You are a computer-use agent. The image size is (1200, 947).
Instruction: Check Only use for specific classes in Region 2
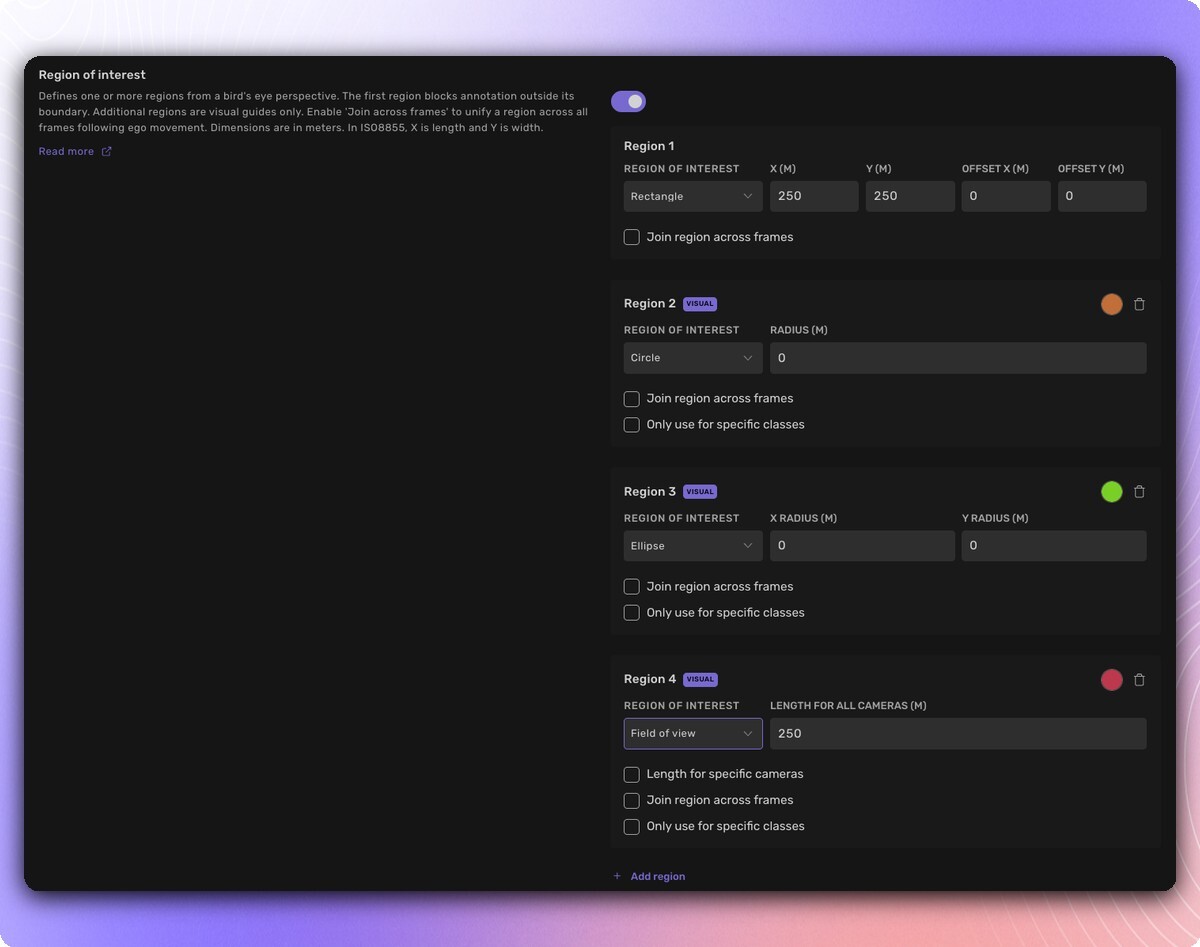(x=632, y=425)
